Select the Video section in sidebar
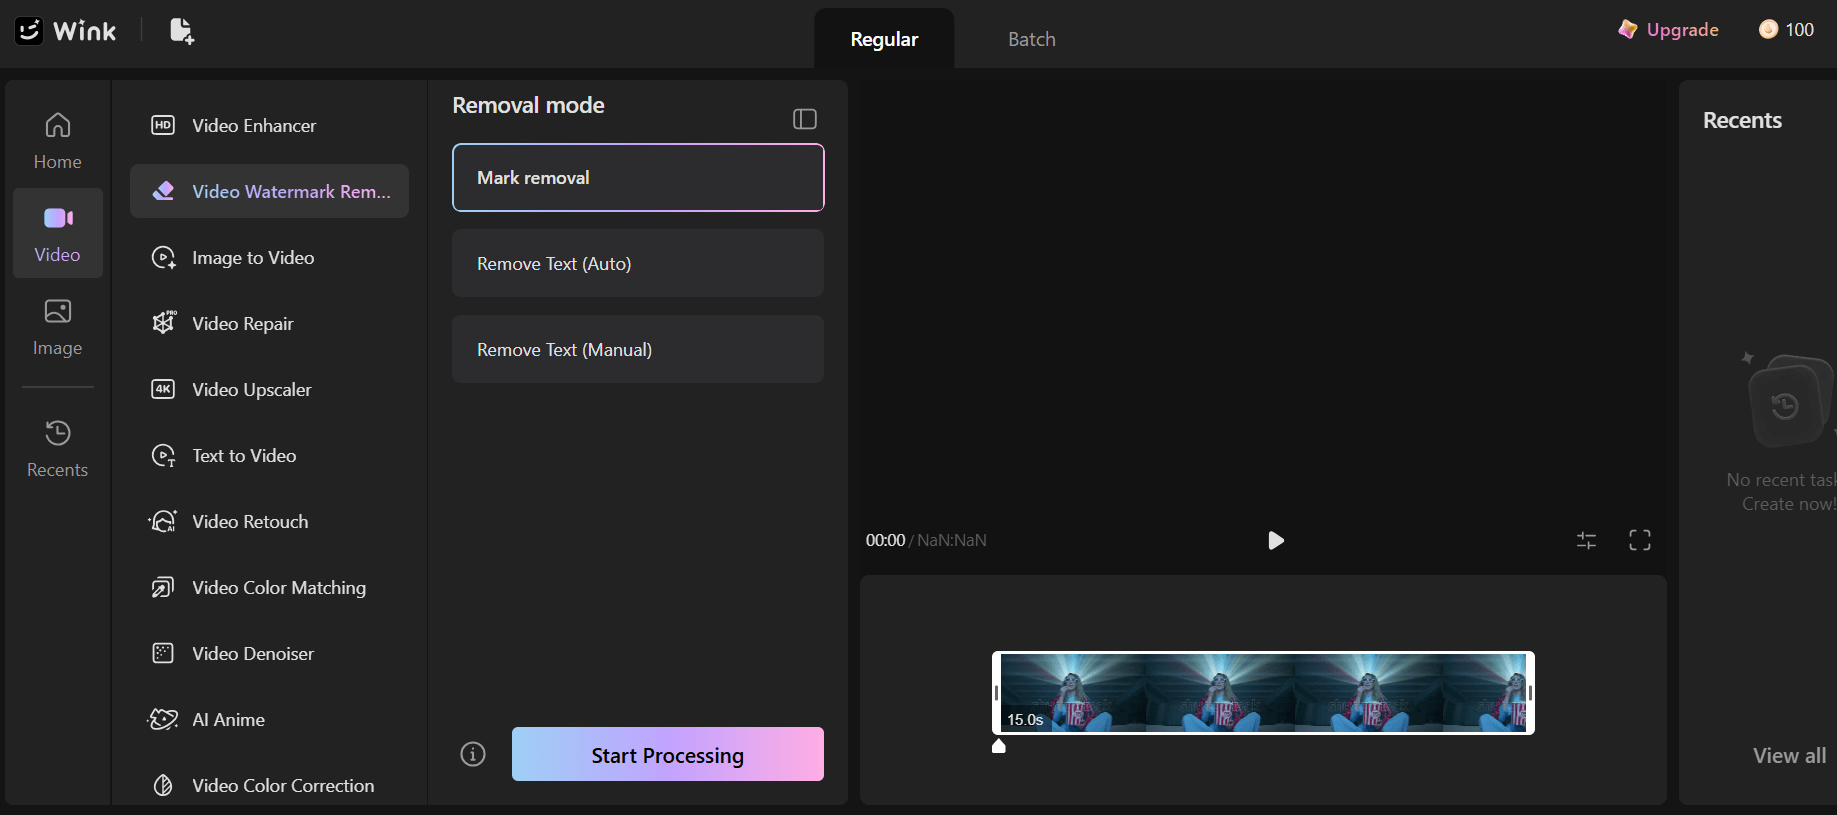This screenshot has height=815, width=1837. [x=58, y=233]
